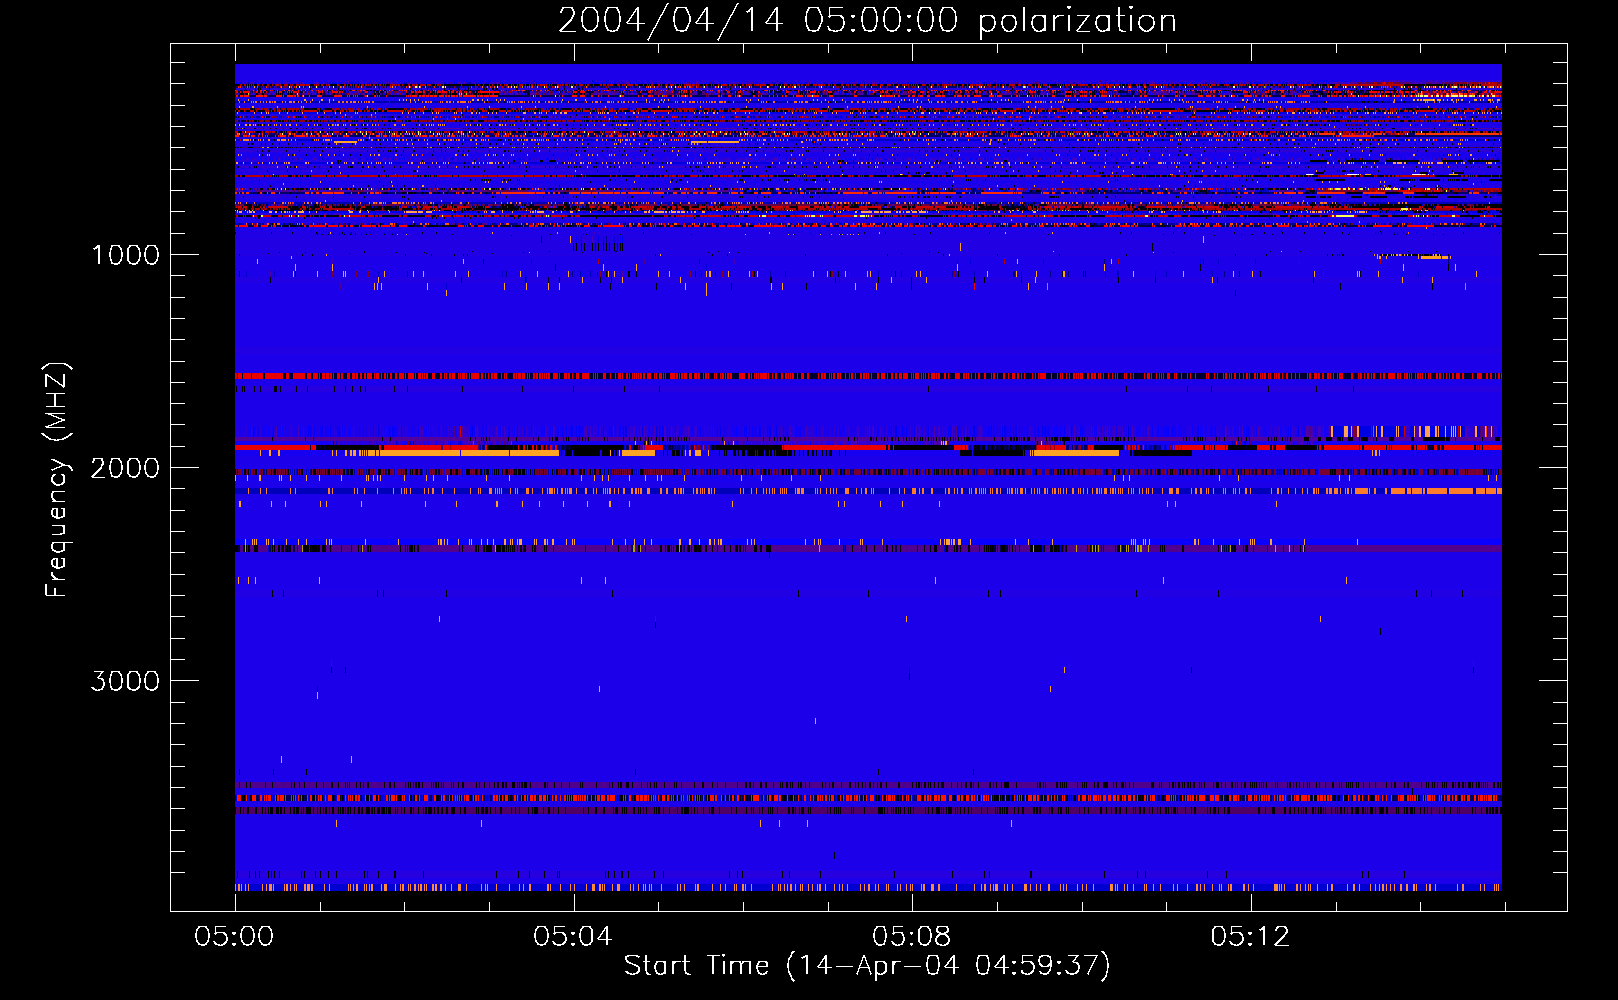Click the 05:00 time tick label
This screenshot has height=1000, width=1618.
point(234,937)
